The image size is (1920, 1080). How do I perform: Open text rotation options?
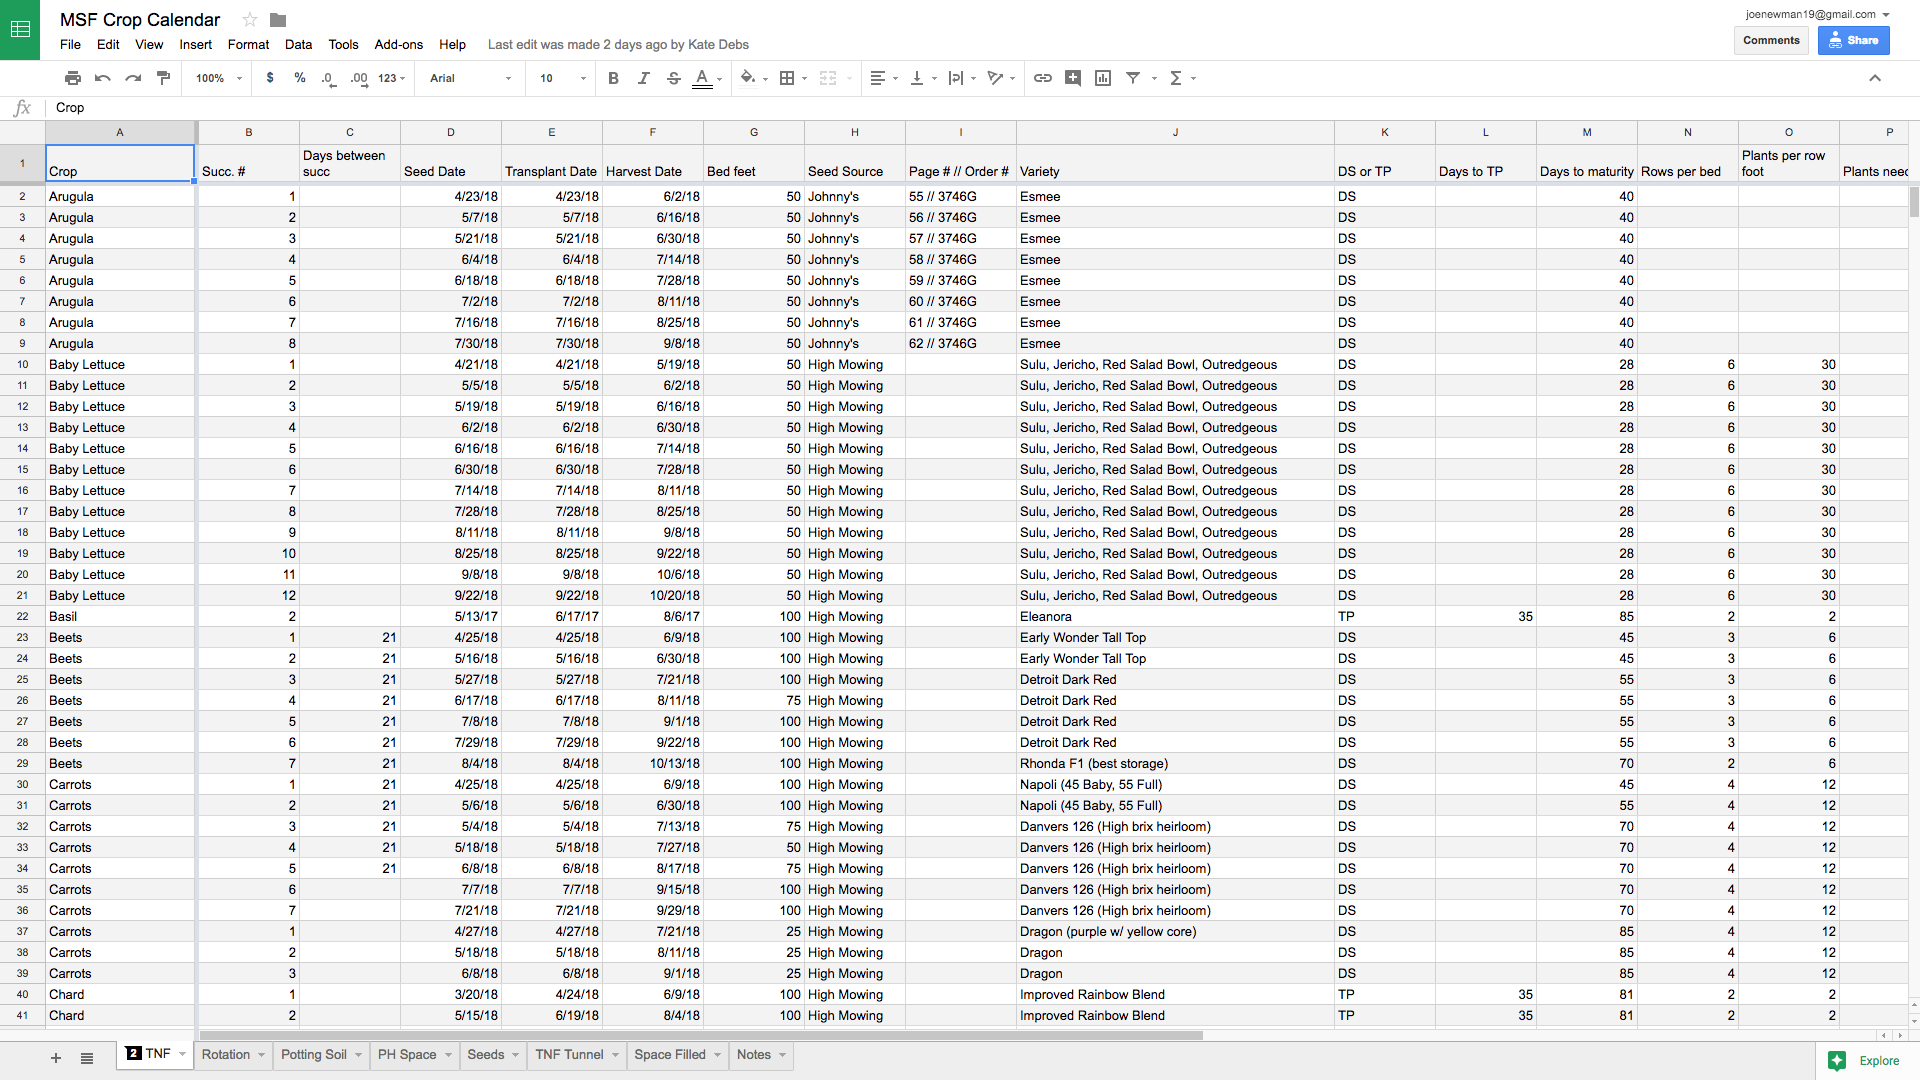[1001, 78]
